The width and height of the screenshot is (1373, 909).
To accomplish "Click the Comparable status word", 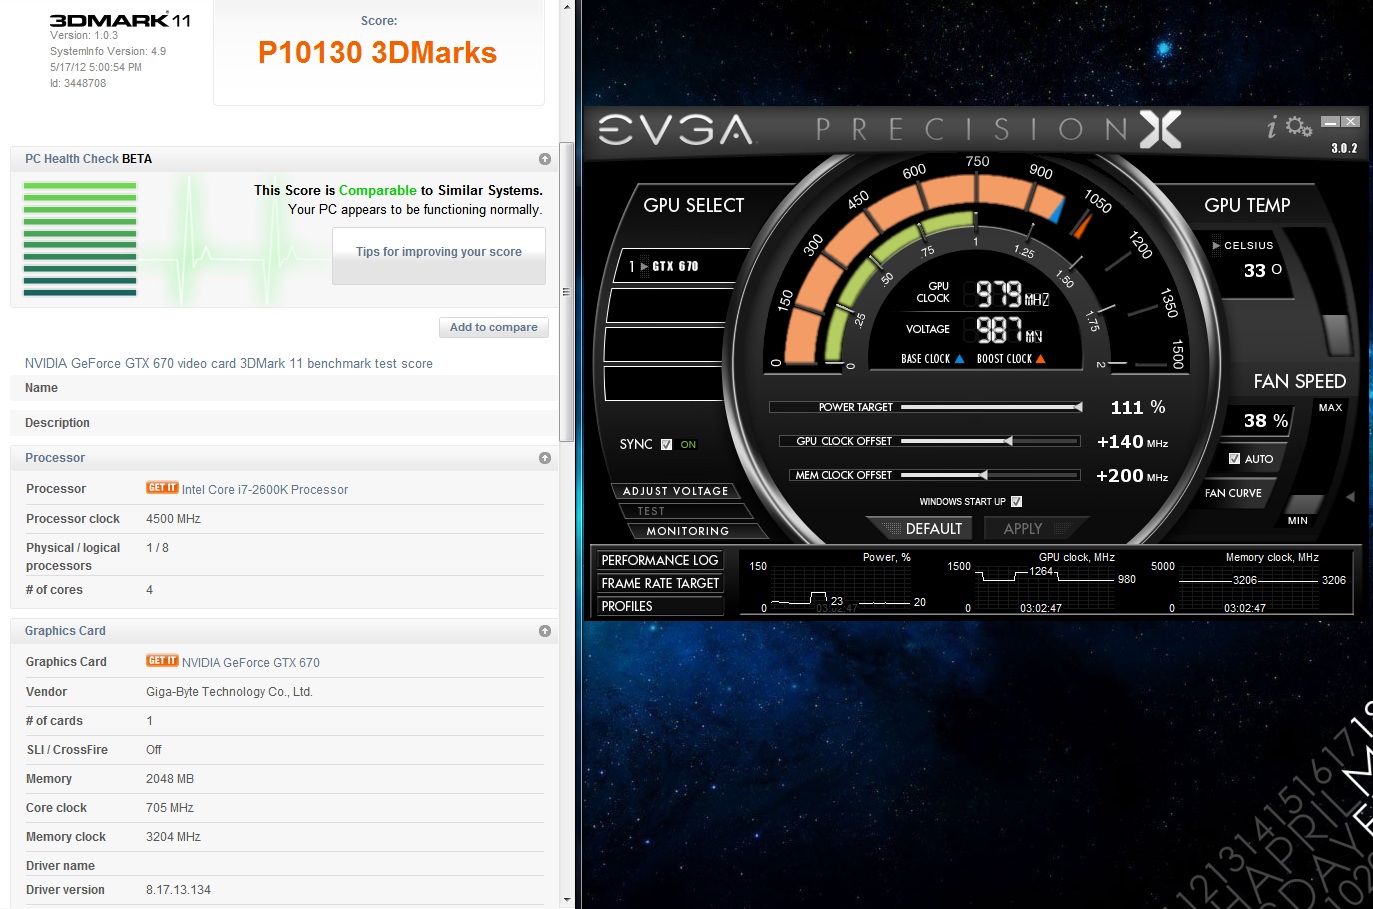I will [378, 190].
